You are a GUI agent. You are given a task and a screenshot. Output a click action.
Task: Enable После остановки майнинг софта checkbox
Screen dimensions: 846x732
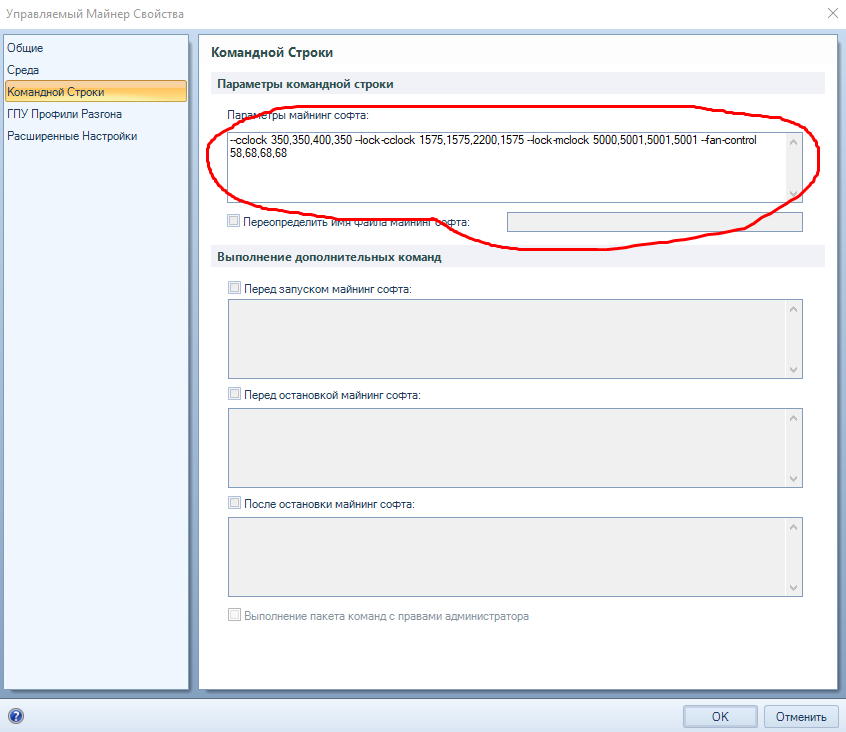(x=234, y=503)
